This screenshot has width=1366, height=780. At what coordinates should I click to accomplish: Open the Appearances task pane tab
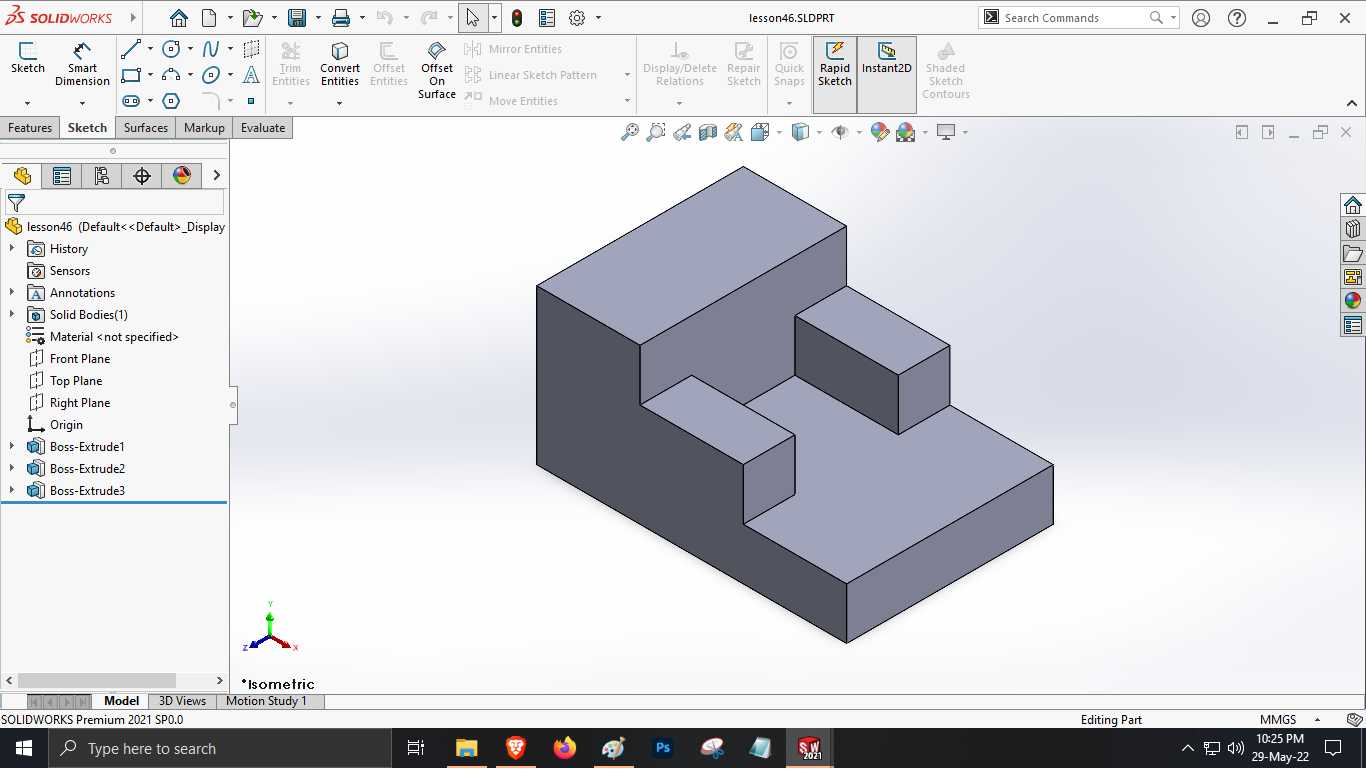pyautogui.click(x=1353, y=300)
